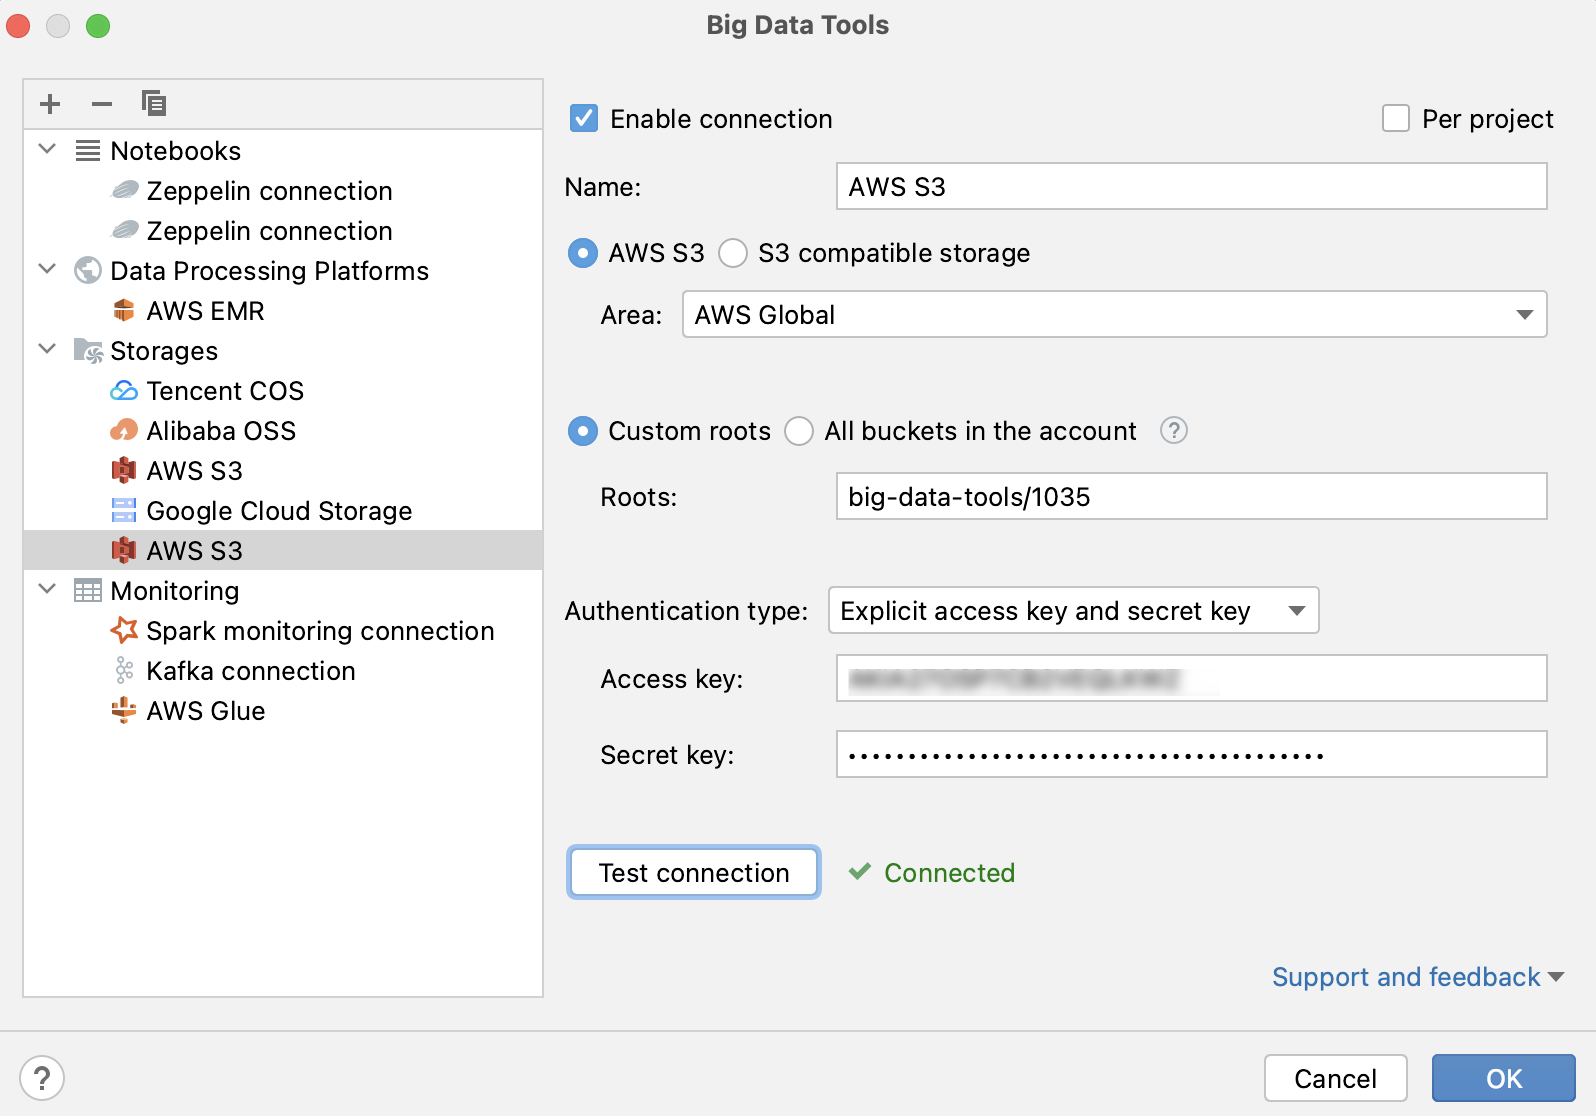Expand the Support and feedback menu
Viewport: 1596px width, 1116px height.
point(1417,977)
